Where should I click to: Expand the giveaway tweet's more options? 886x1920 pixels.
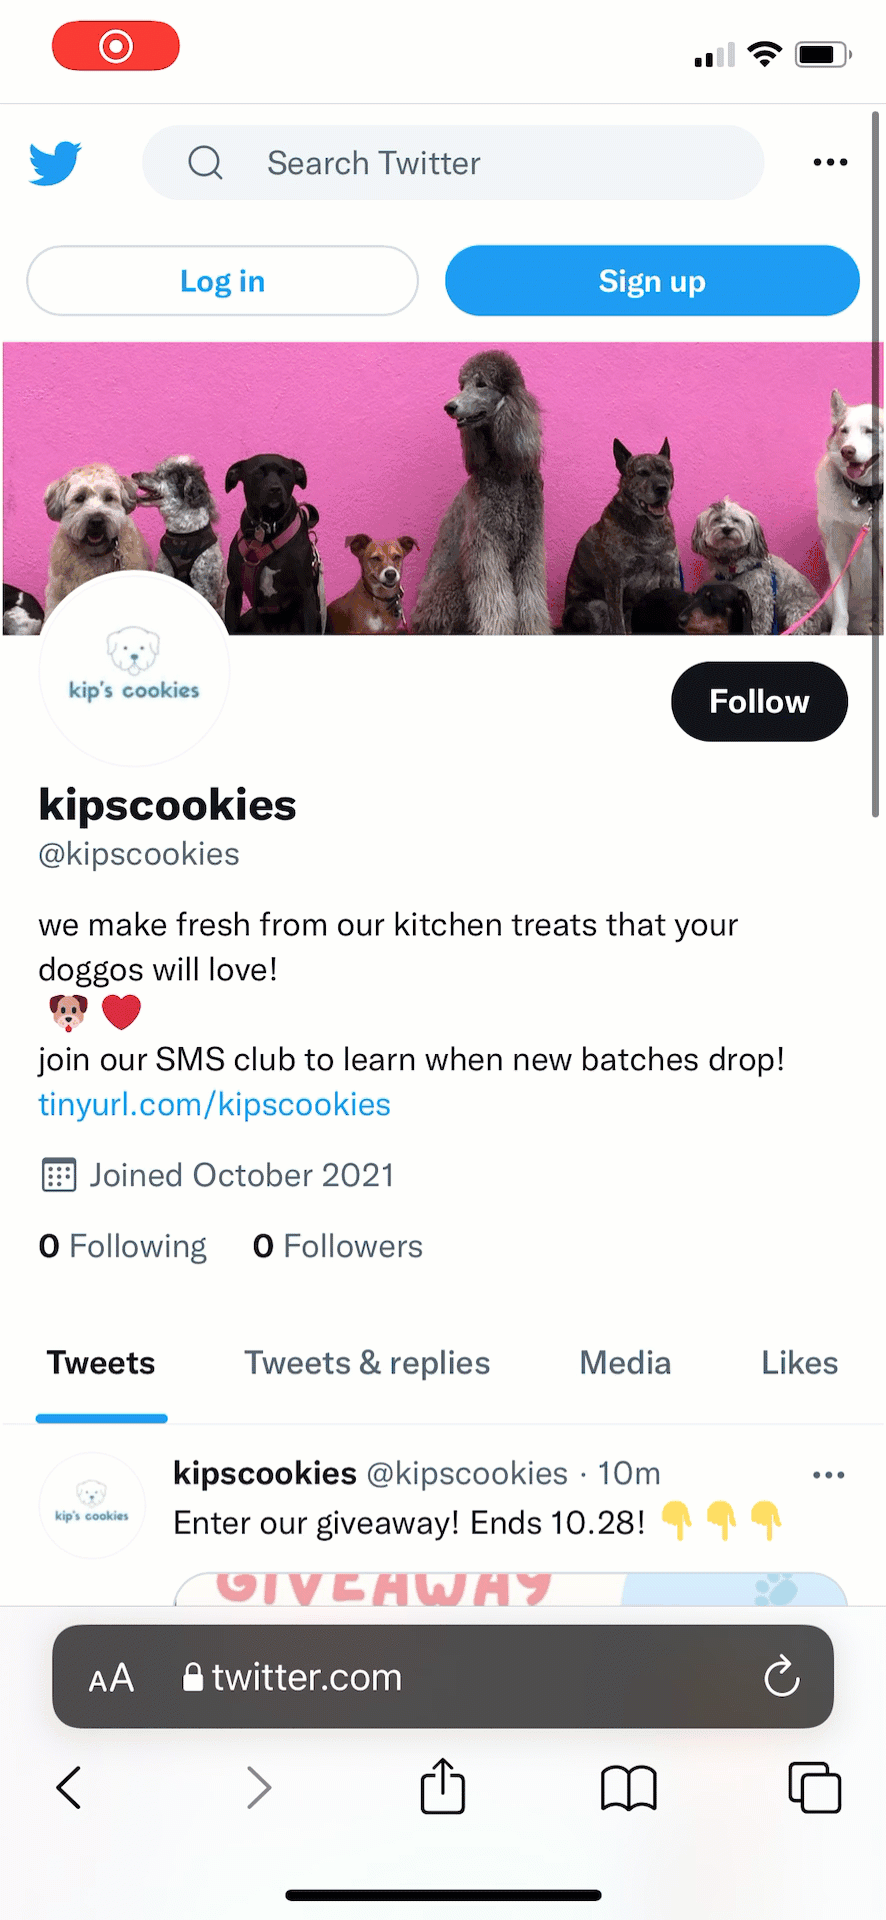pyautogui.click(x=829, y=1475)
